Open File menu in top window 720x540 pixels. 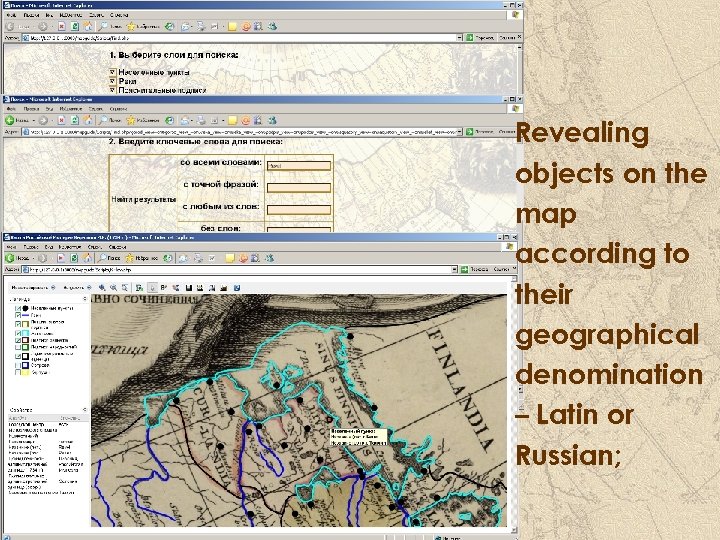11,15
